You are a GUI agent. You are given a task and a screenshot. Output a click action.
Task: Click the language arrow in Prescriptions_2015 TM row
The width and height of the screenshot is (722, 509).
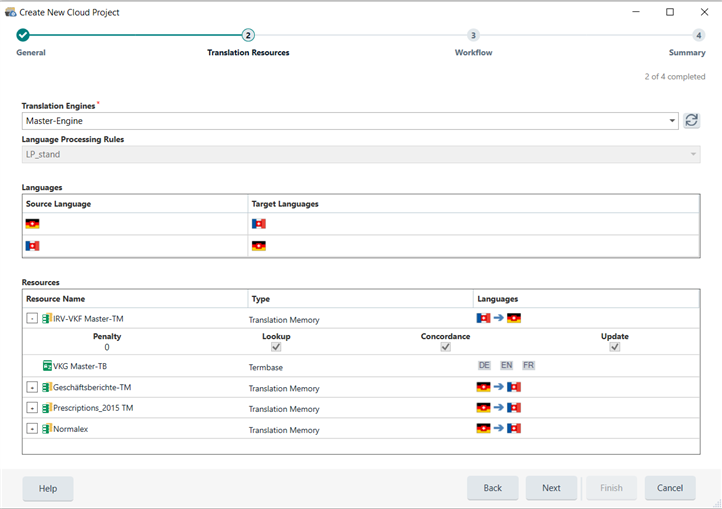pos(499,408)
